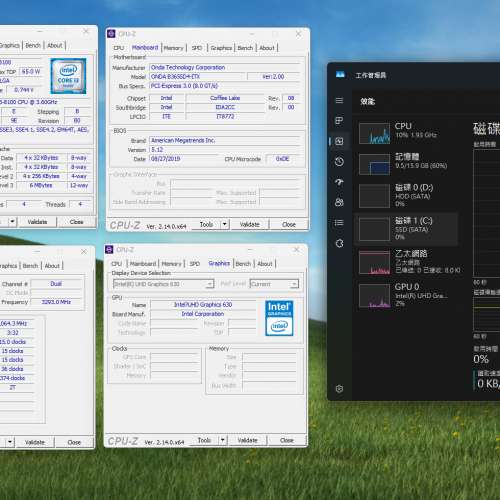Viewport: 500px width, 500px height.
Task: Click Validate button in Graphics window
Action: pos(248,440)
